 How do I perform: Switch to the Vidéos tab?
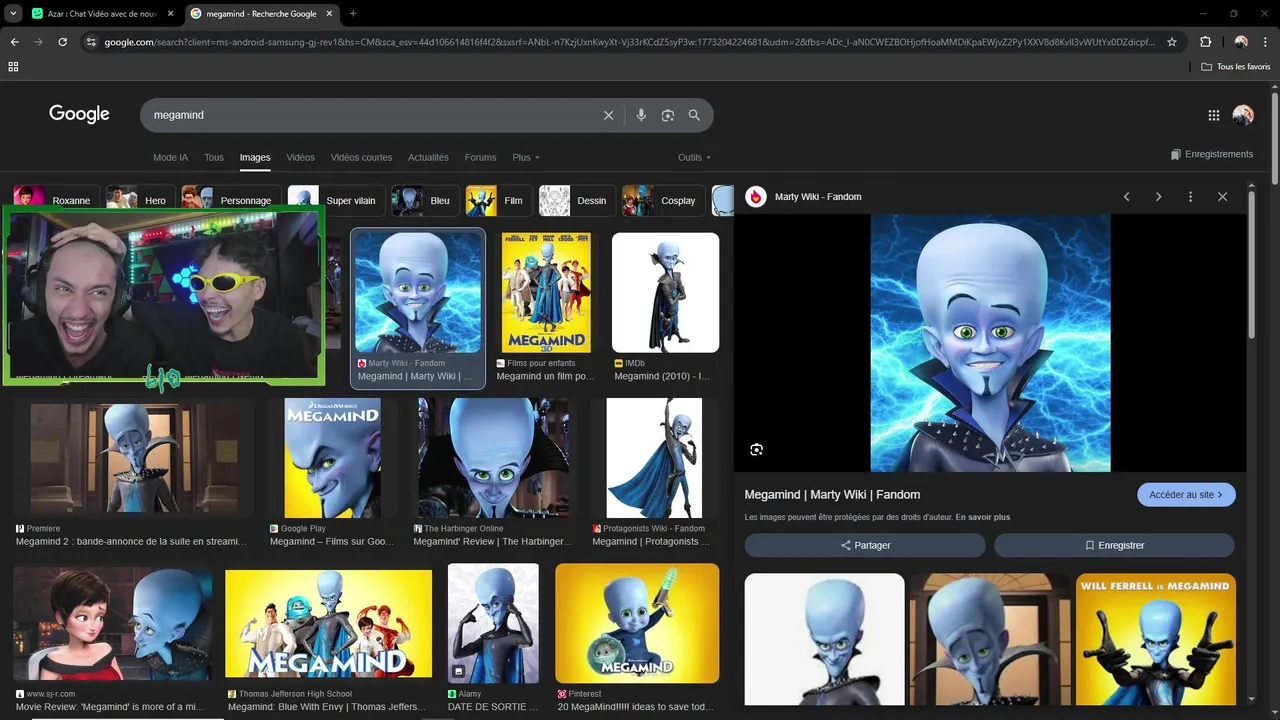coord(300,158)
